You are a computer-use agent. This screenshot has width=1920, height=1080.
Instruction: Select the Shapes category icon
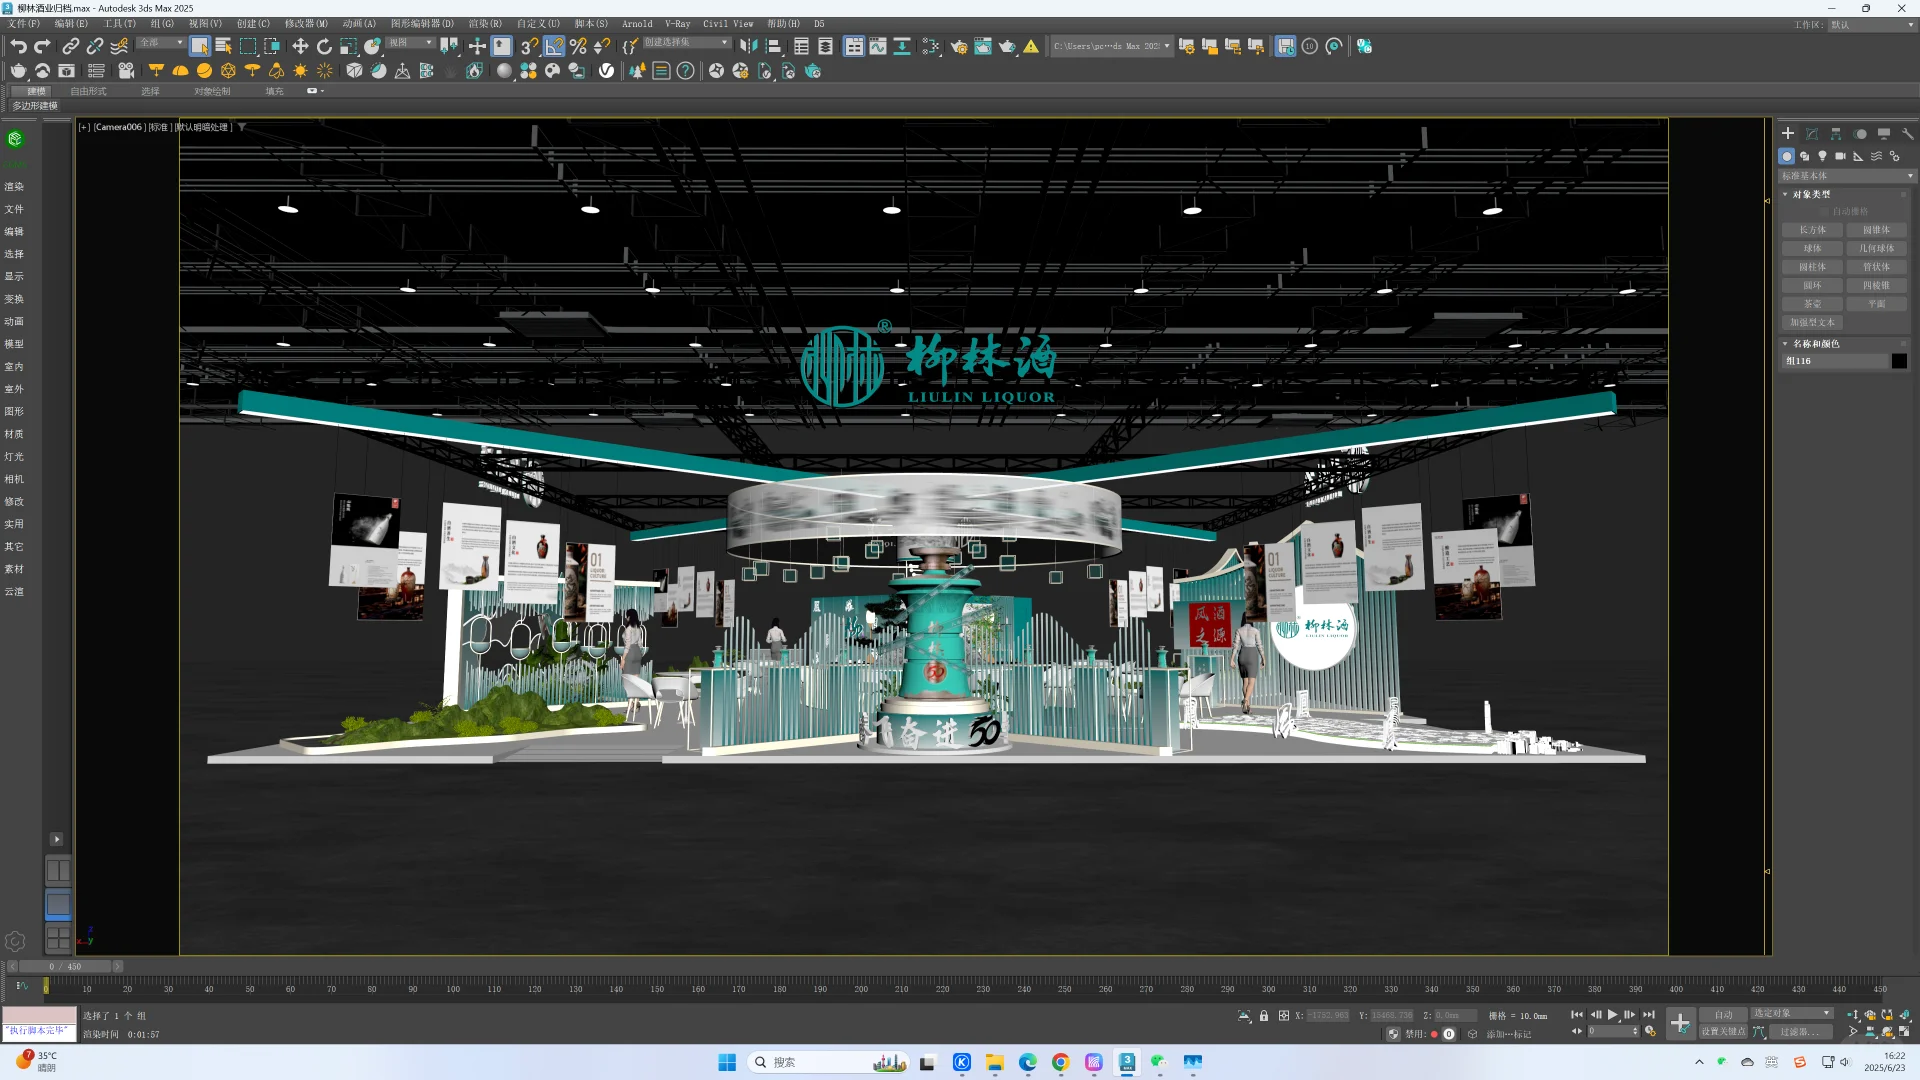pyautogui.click(x=1805, y=156)
